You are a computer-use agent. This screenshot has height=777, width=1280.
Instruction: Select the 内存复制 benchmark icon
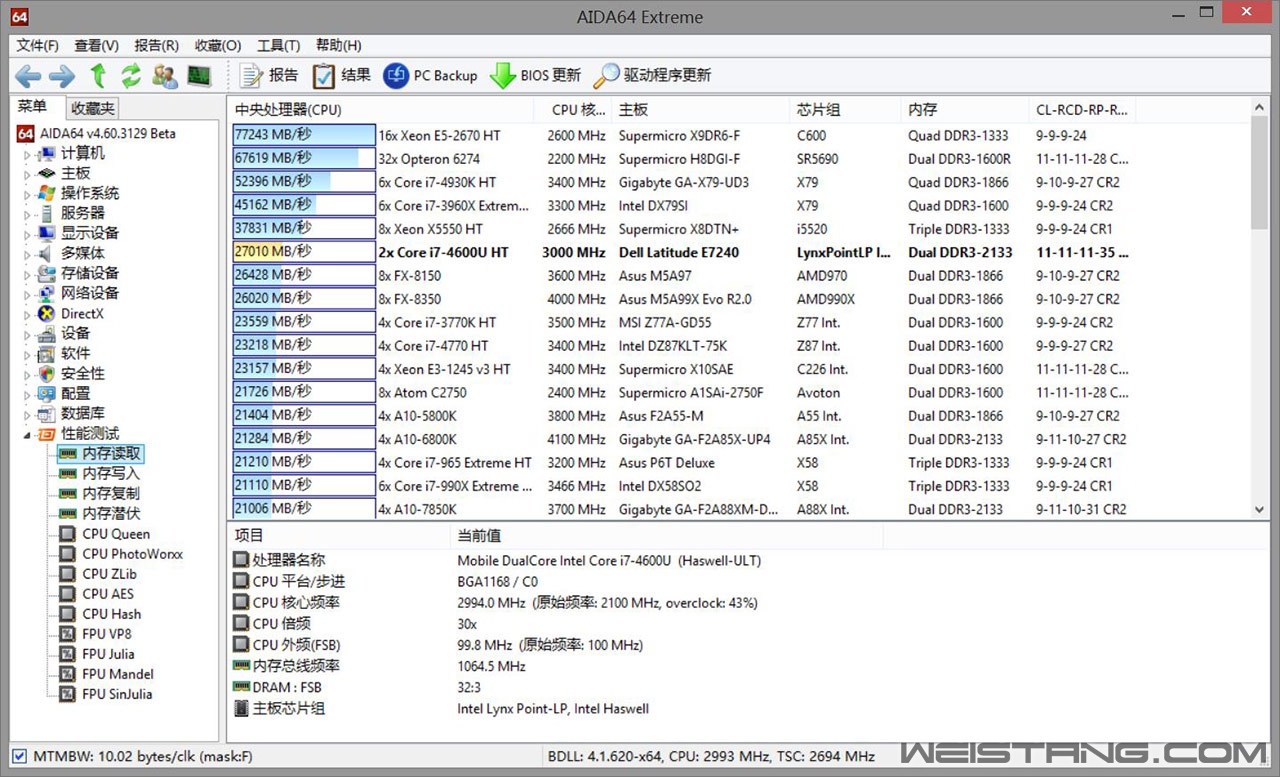point(68,494)
